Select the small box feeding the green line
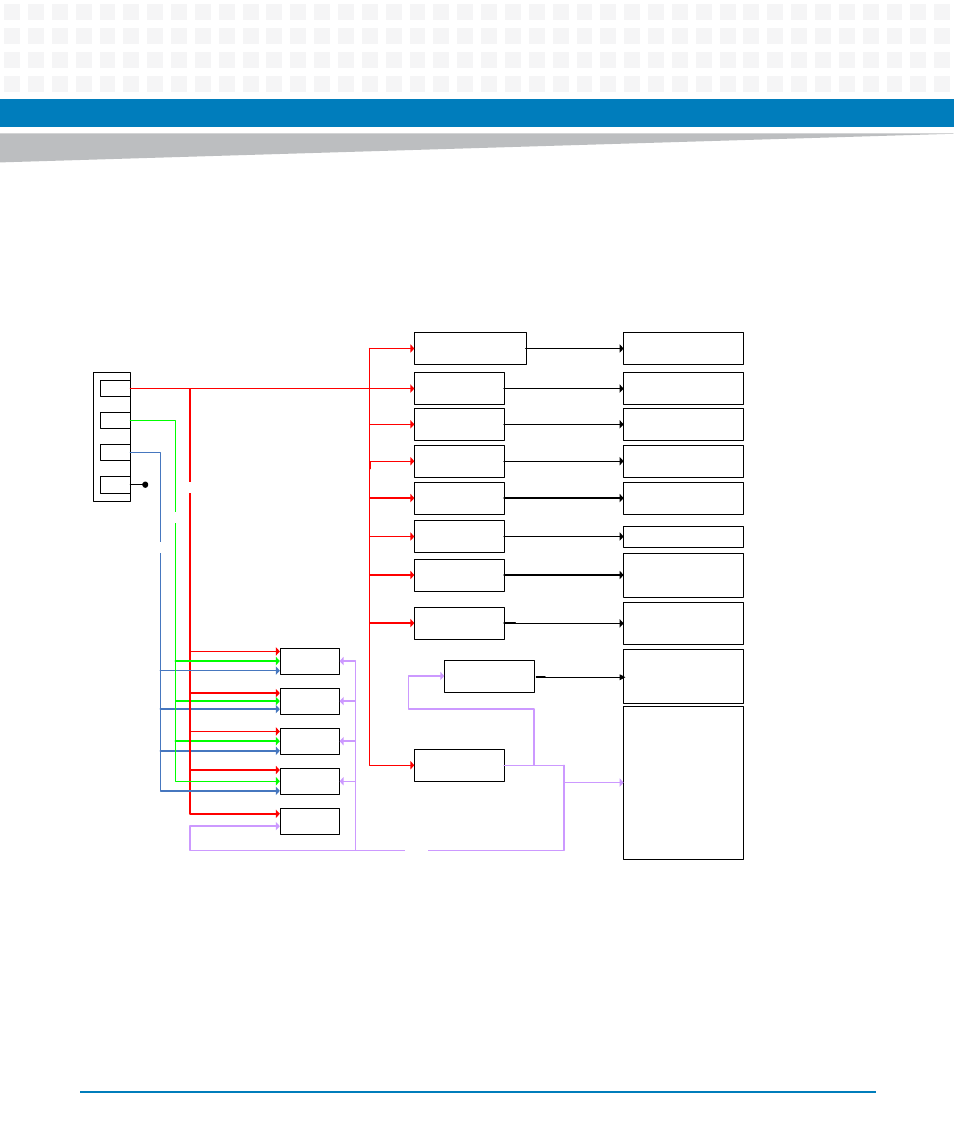This screenshot has height=1145, width=954. (115, 421)
